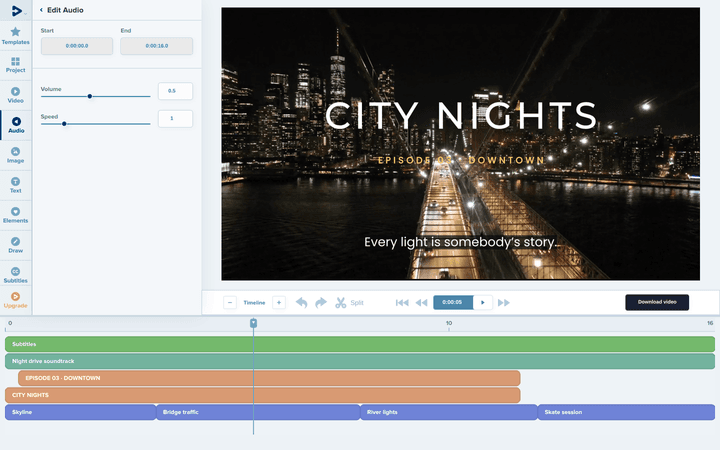Screen dimensions: 720x450
Task: Select the EPISODE 03 - DOWNTOWN text clip
Action: [269, 378]
